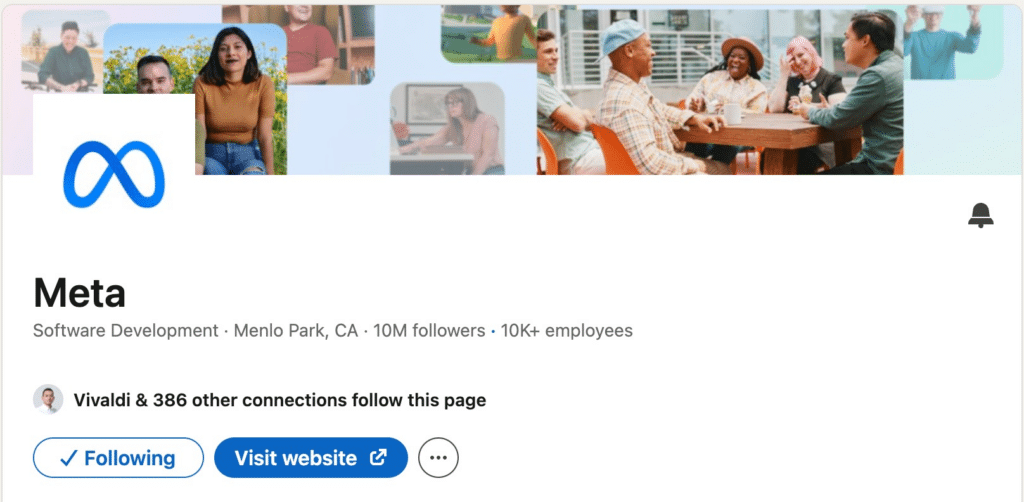The height and width of the screenshot is (502, 1024).
Task: Click the checkmark icon on Following
Action: (x=69, y=459)
